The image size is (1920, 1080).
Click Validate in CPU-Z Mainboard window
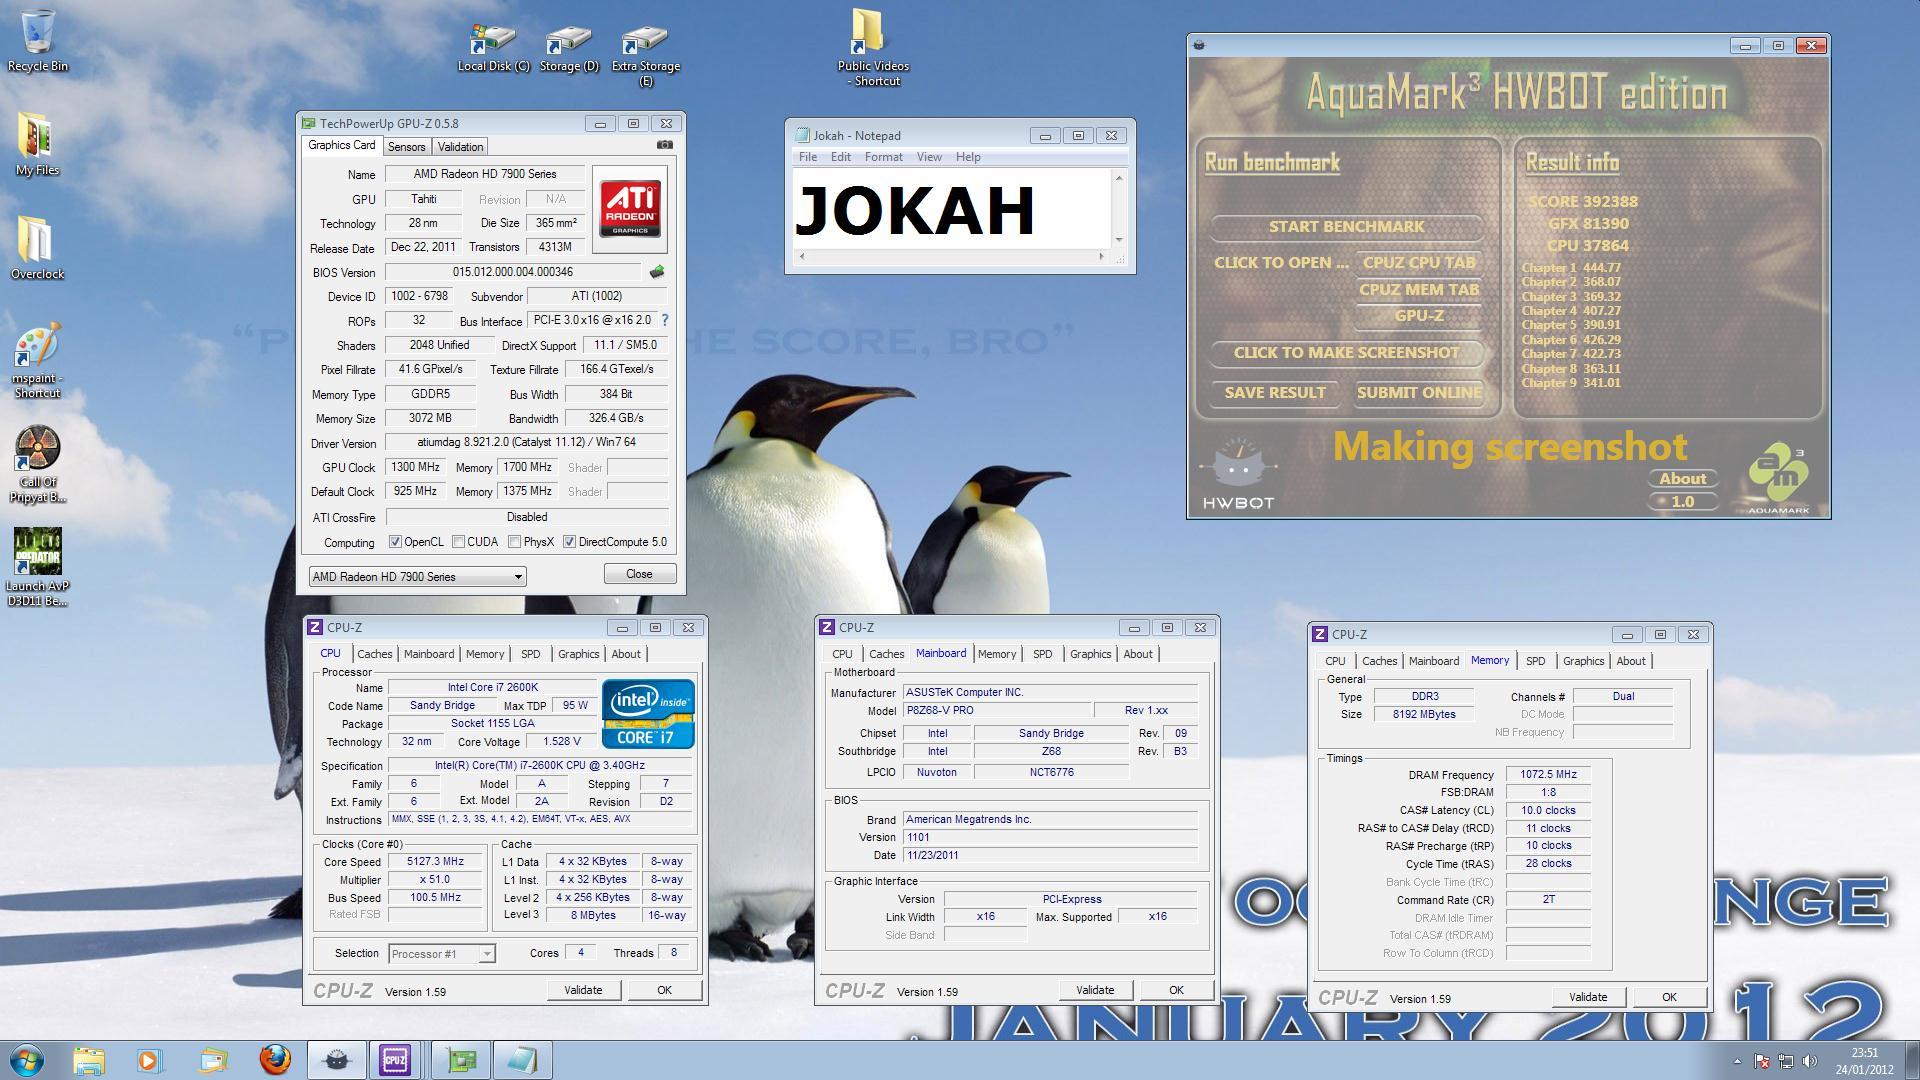pyautogui.click(x=1095, y=990)
